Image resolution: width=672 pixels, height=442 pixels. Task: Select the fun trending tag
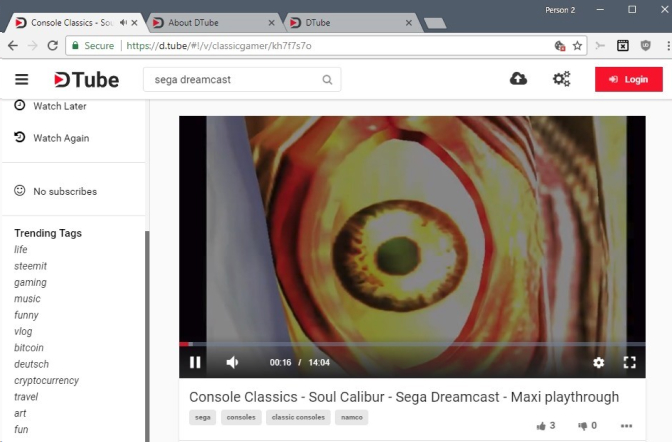[21, 430]
